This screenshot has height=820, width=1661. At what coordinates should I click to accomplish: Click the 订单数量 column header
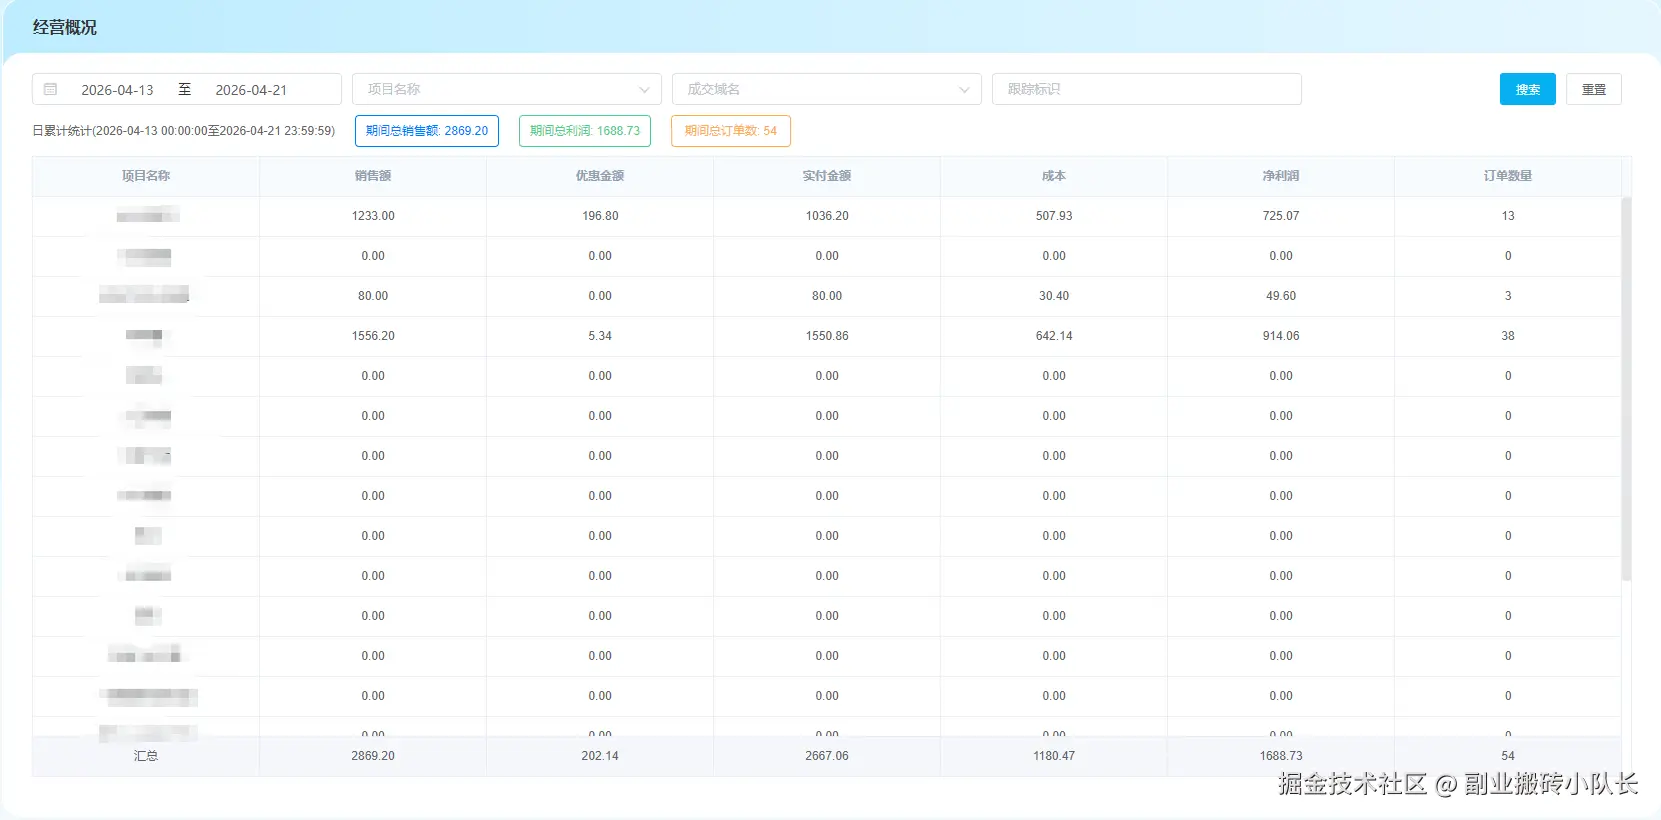(1508, 176)
